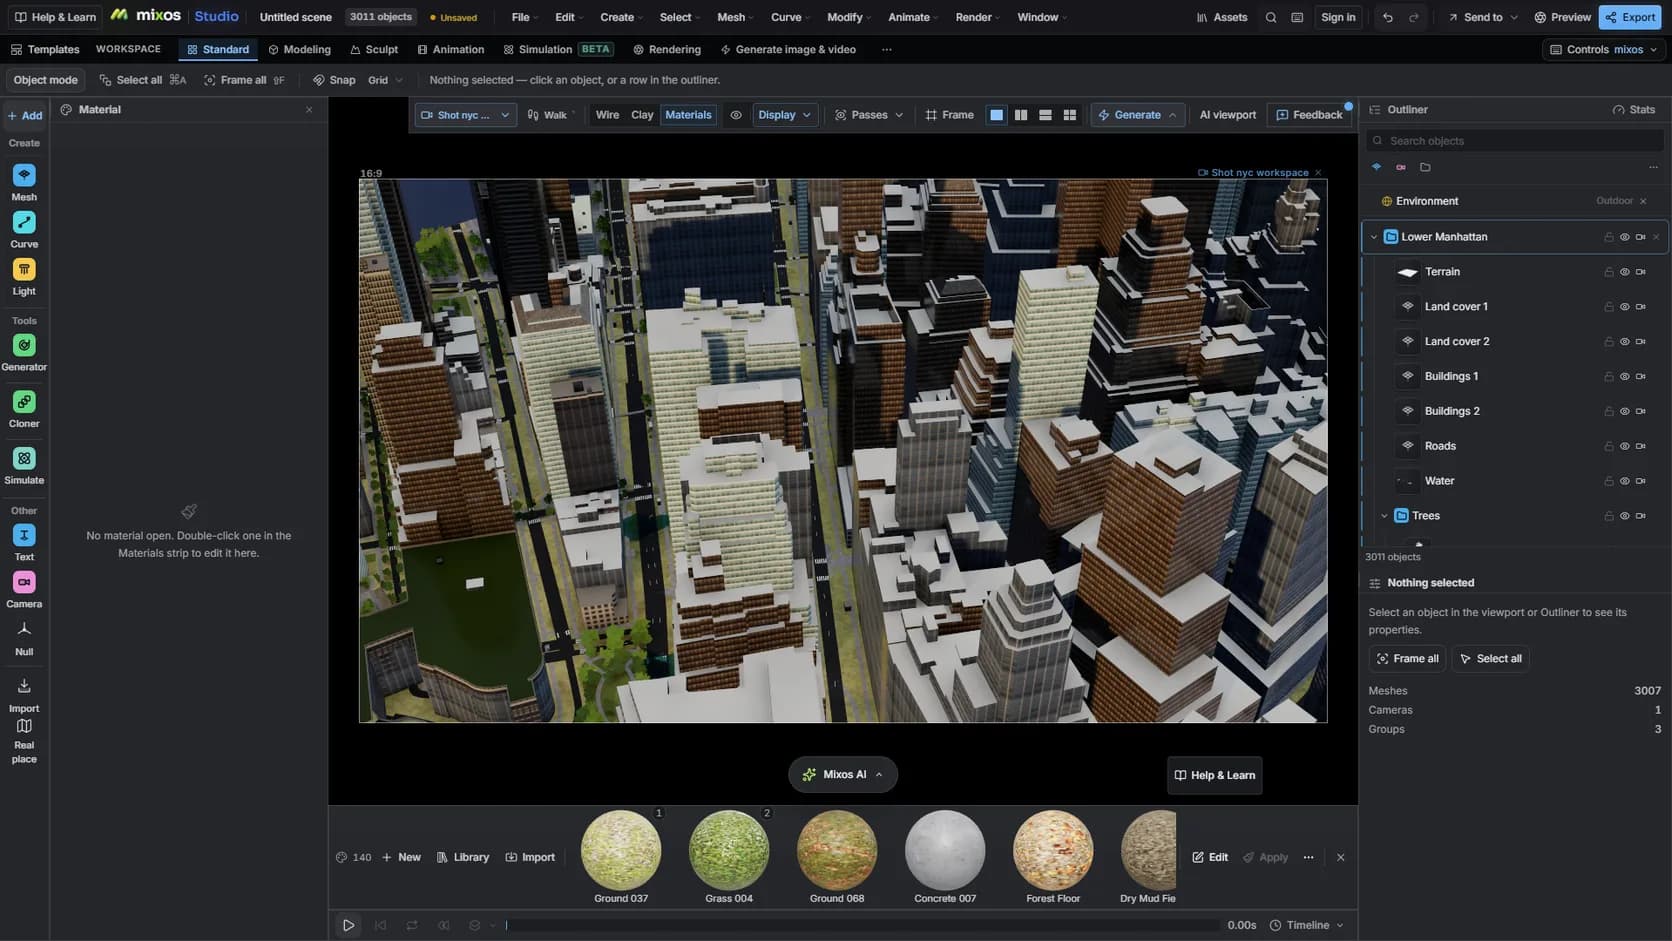Select the Concrete 007 material swatch
Viewport: 1672px width, 941px height.
point(945,850)
